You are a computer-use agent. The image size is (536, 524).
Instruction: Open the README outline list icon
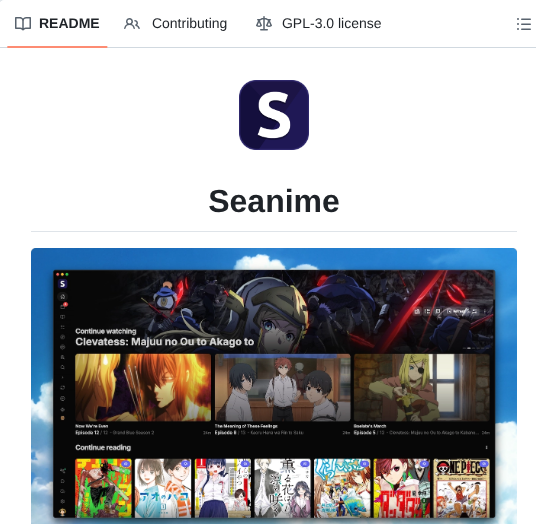[x=523, y=24]
